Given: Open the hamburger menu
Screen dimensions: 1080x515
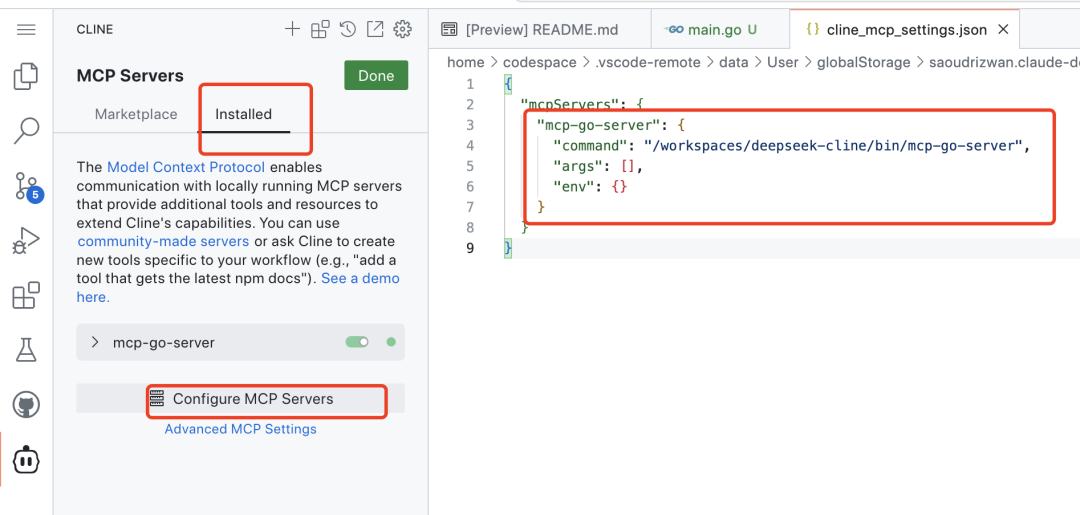Looking at the screenshot, I should tap(26, 29).
